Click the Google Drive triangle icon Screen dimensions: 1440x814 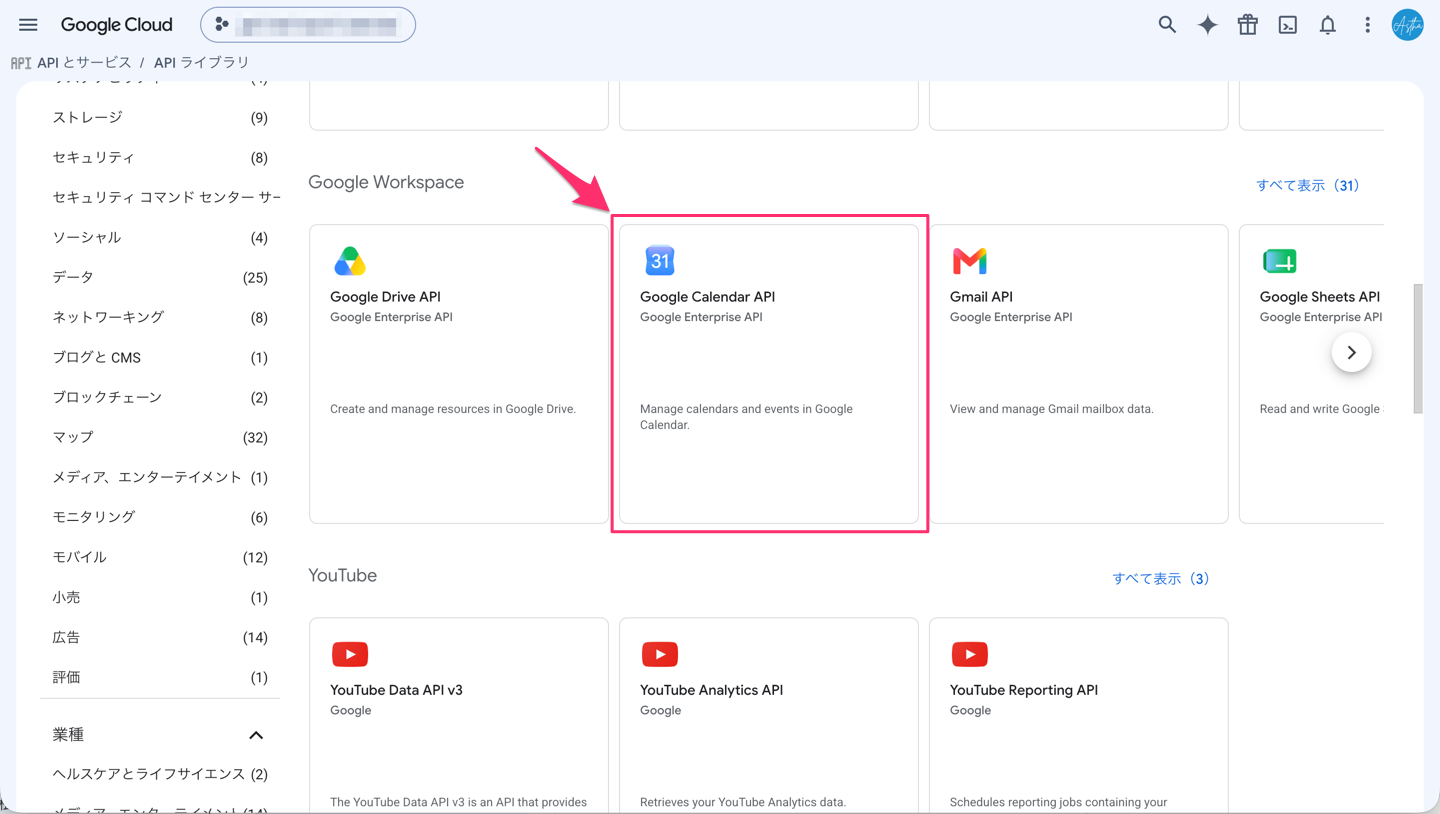click(x=350, y=261)
